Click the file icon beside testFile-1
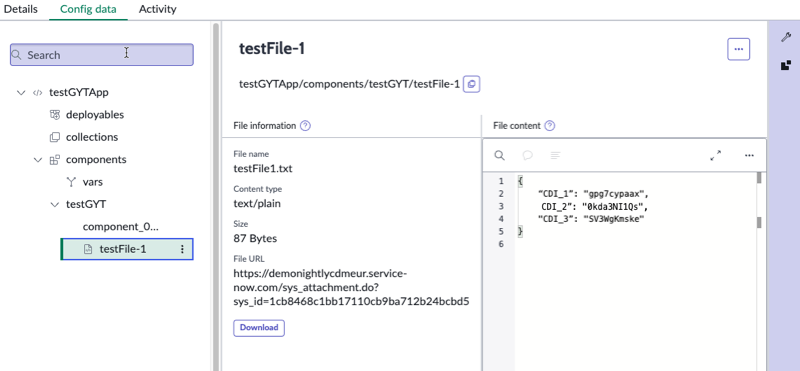 (x=88, y=249)
